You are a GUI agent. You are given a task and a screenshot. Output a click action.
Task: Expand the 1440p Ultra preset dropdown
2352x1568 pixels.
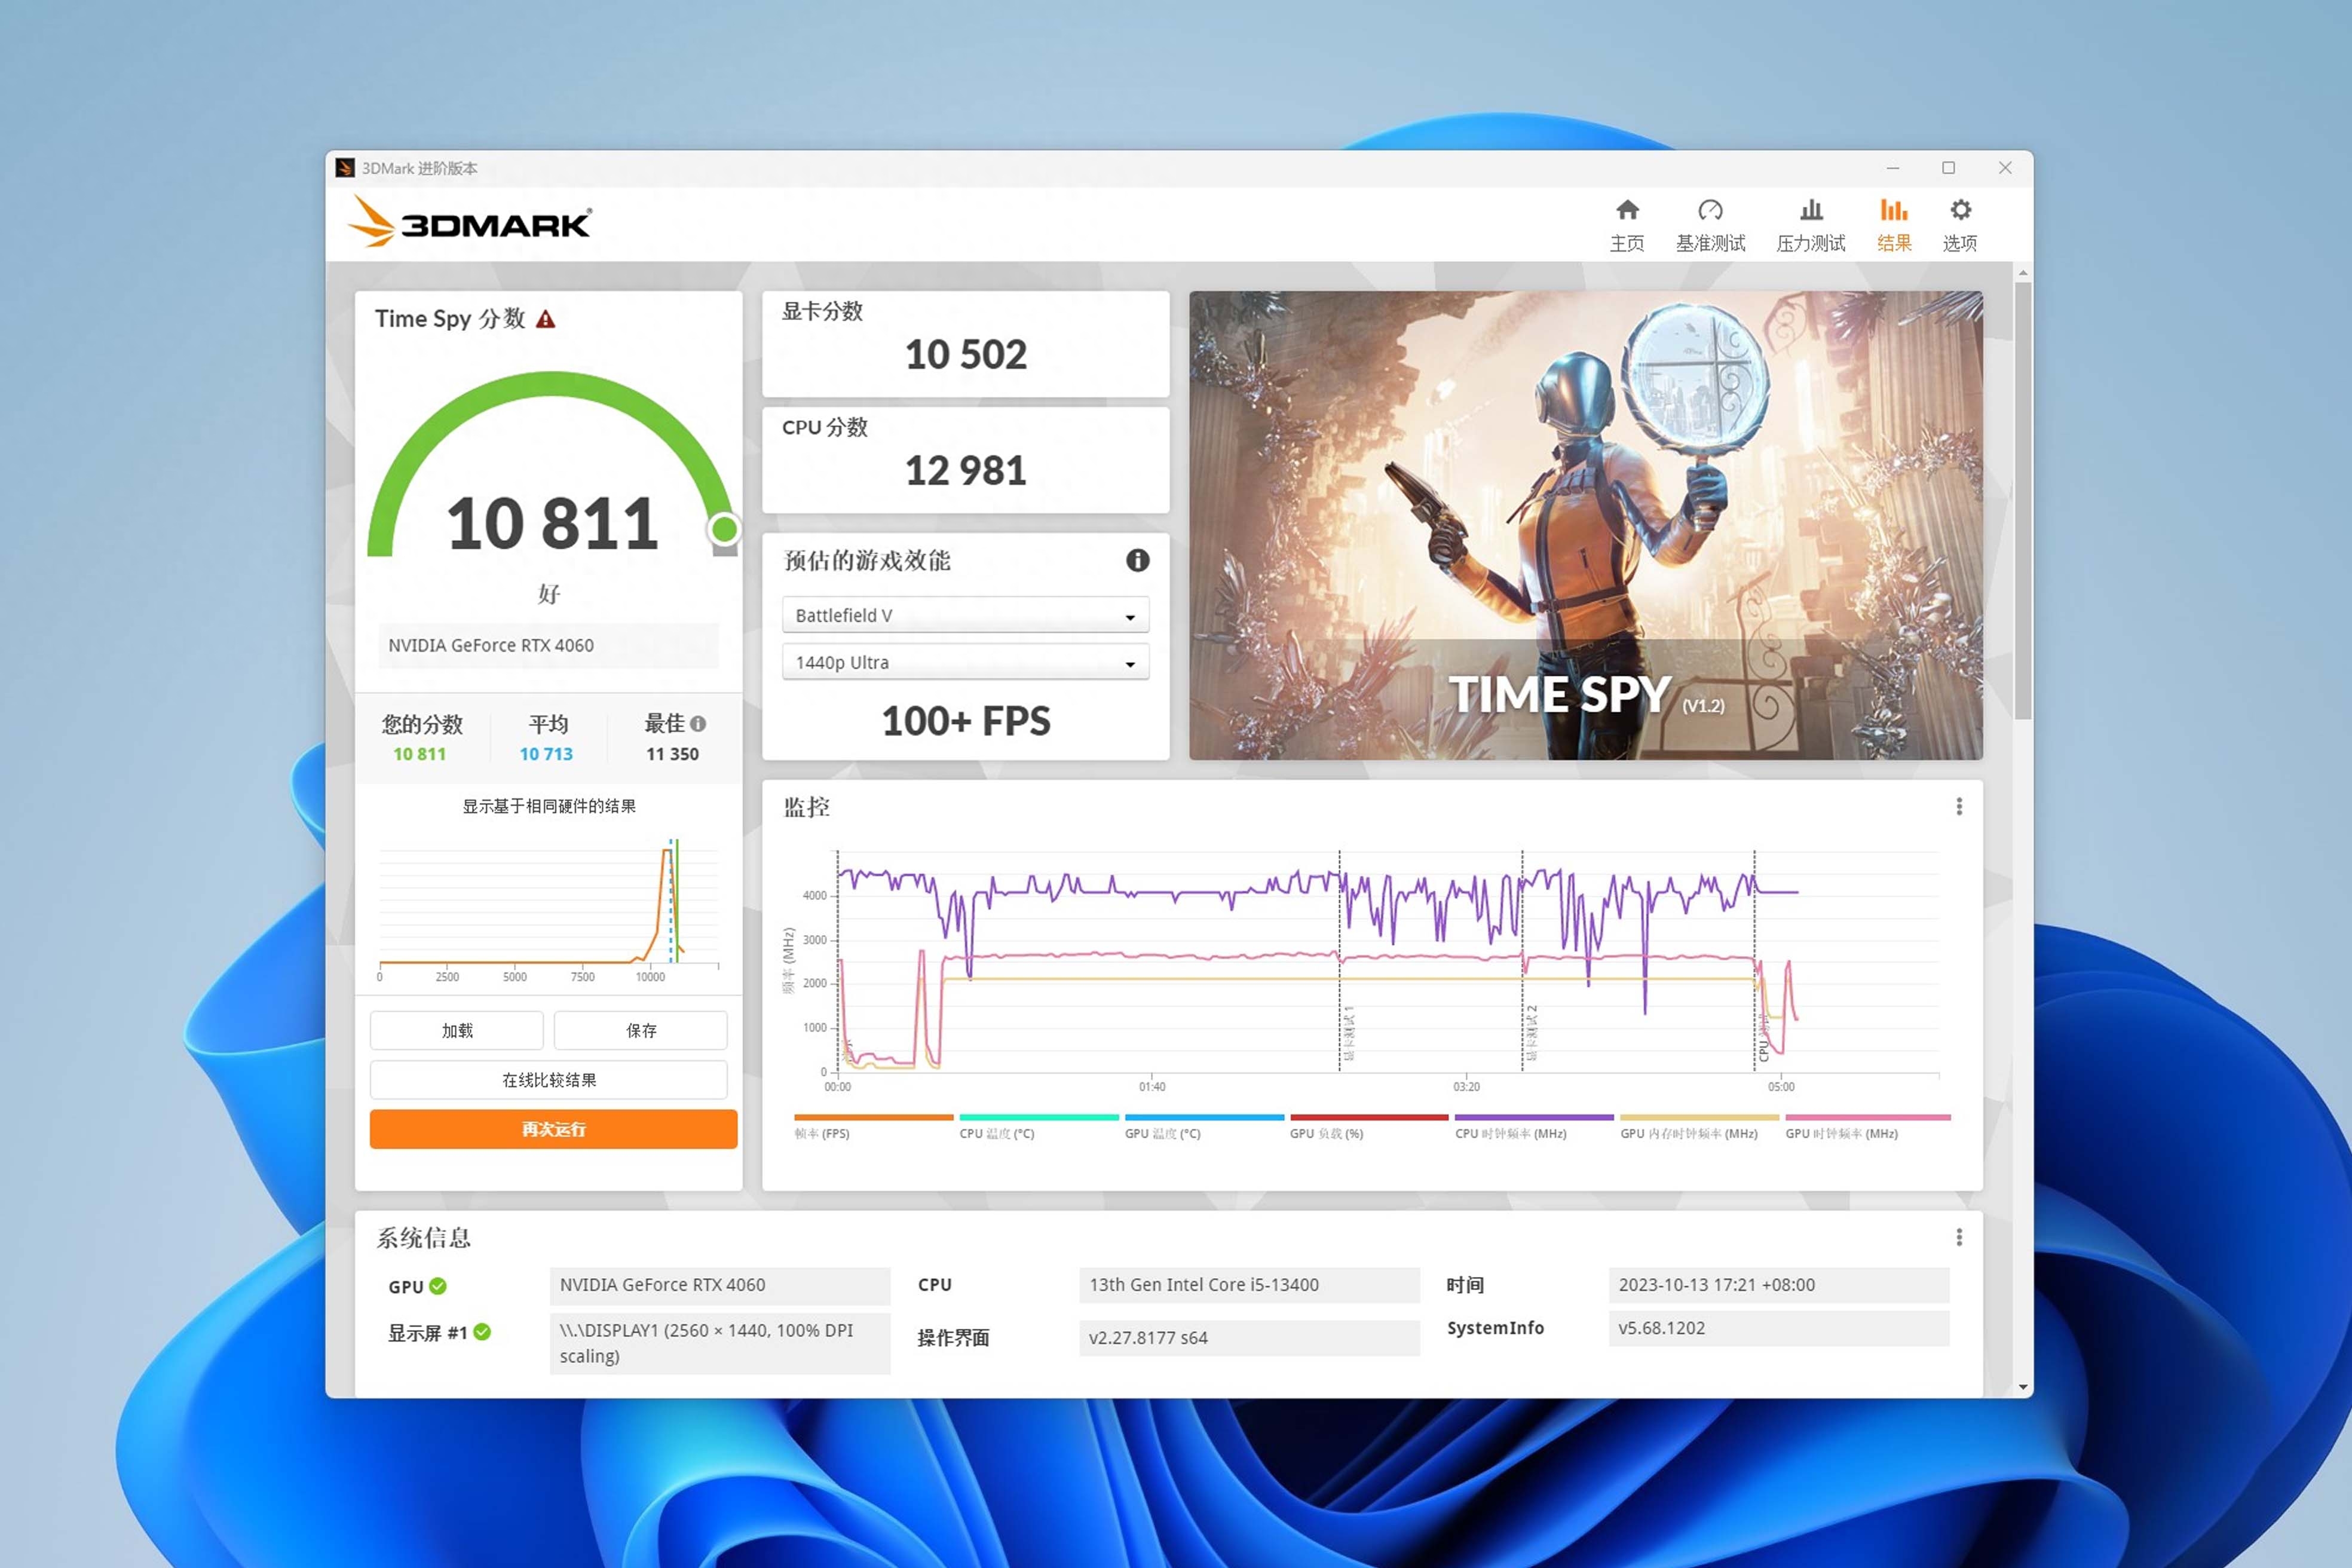[x=965, y=662]
